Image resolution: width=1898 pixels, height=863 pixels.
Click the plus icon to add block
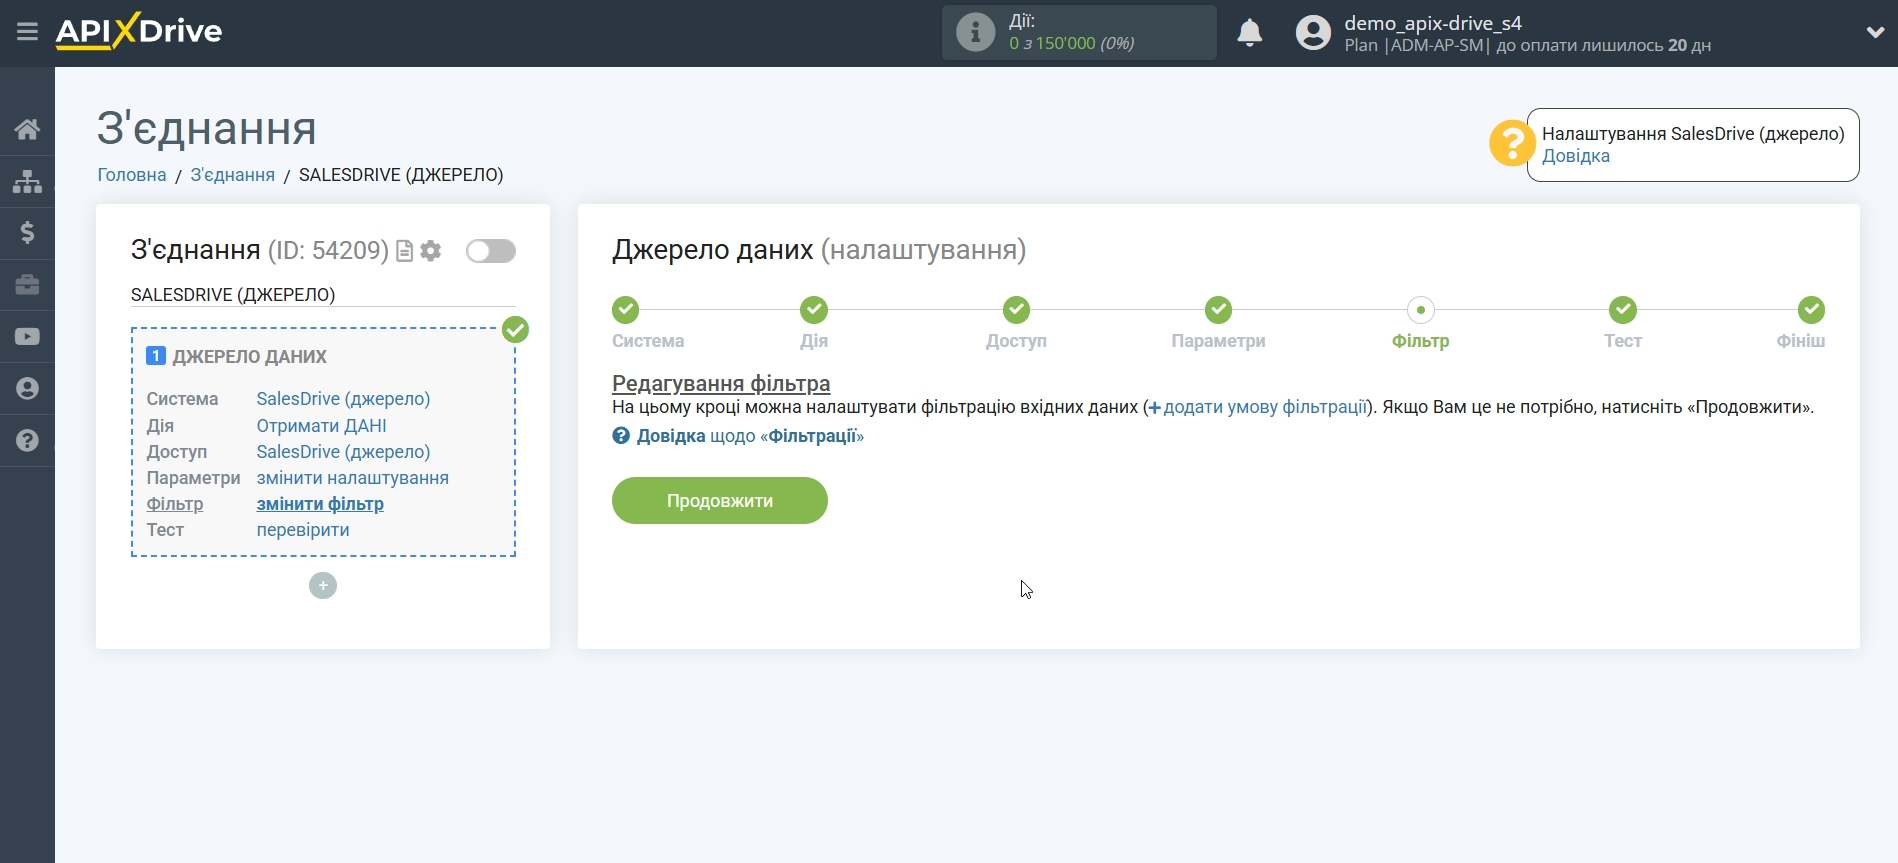coord(323,585)
